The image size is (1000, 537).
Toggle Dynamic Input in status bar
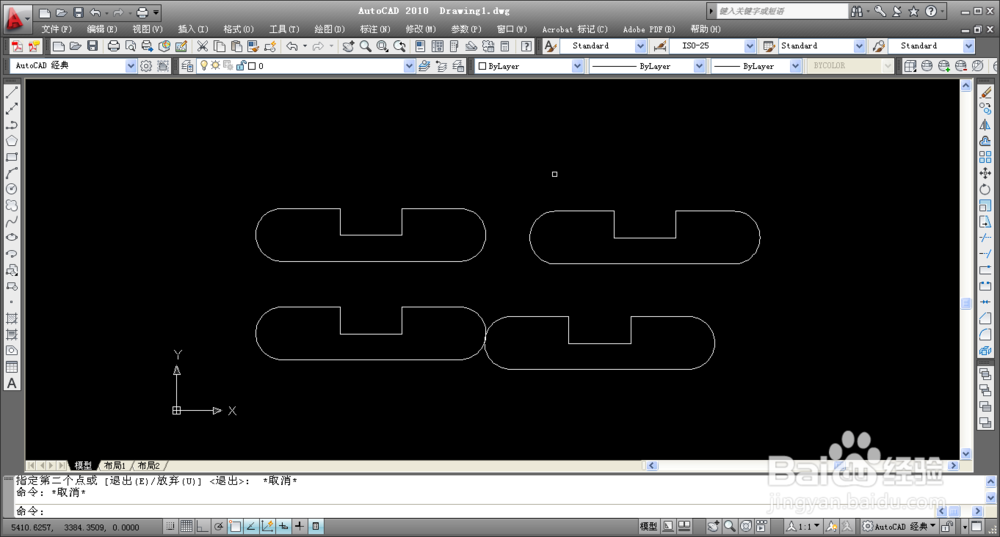tap(283, 526)
